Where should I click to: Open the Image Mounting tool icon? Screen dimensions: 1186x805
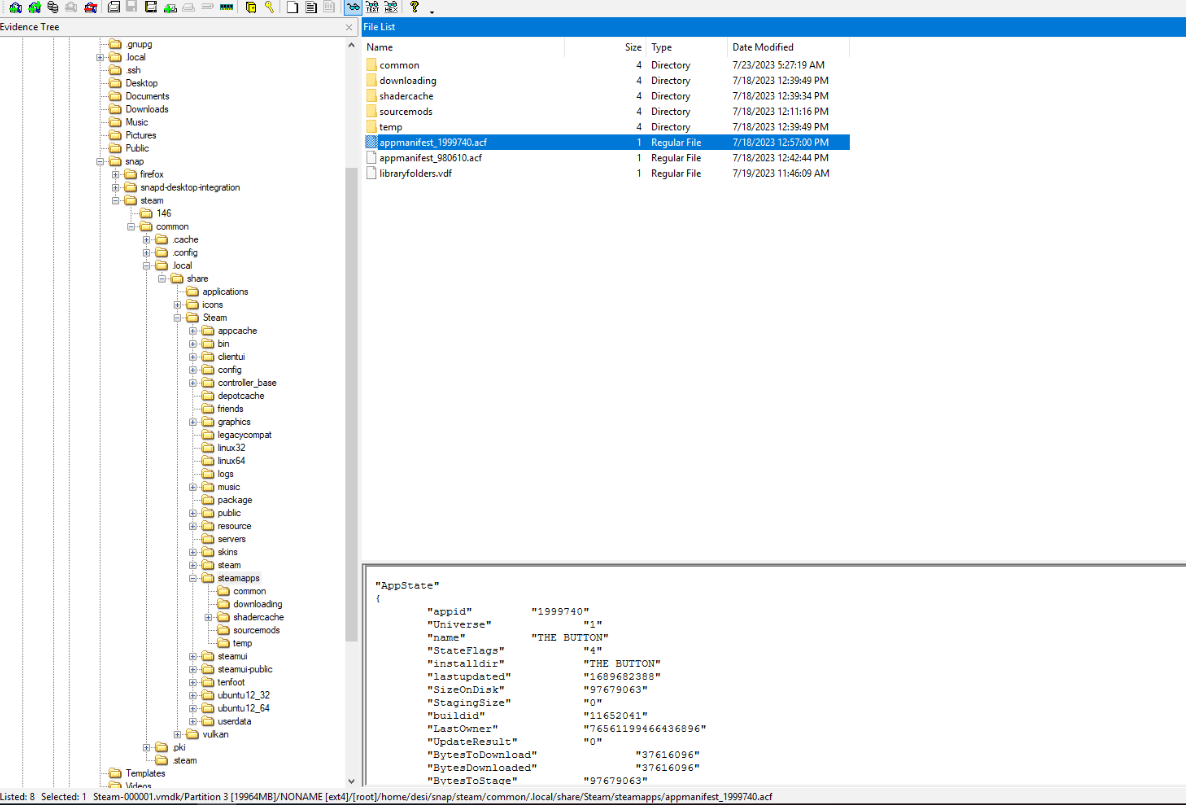pyautogui.click(x=52, y=8)
